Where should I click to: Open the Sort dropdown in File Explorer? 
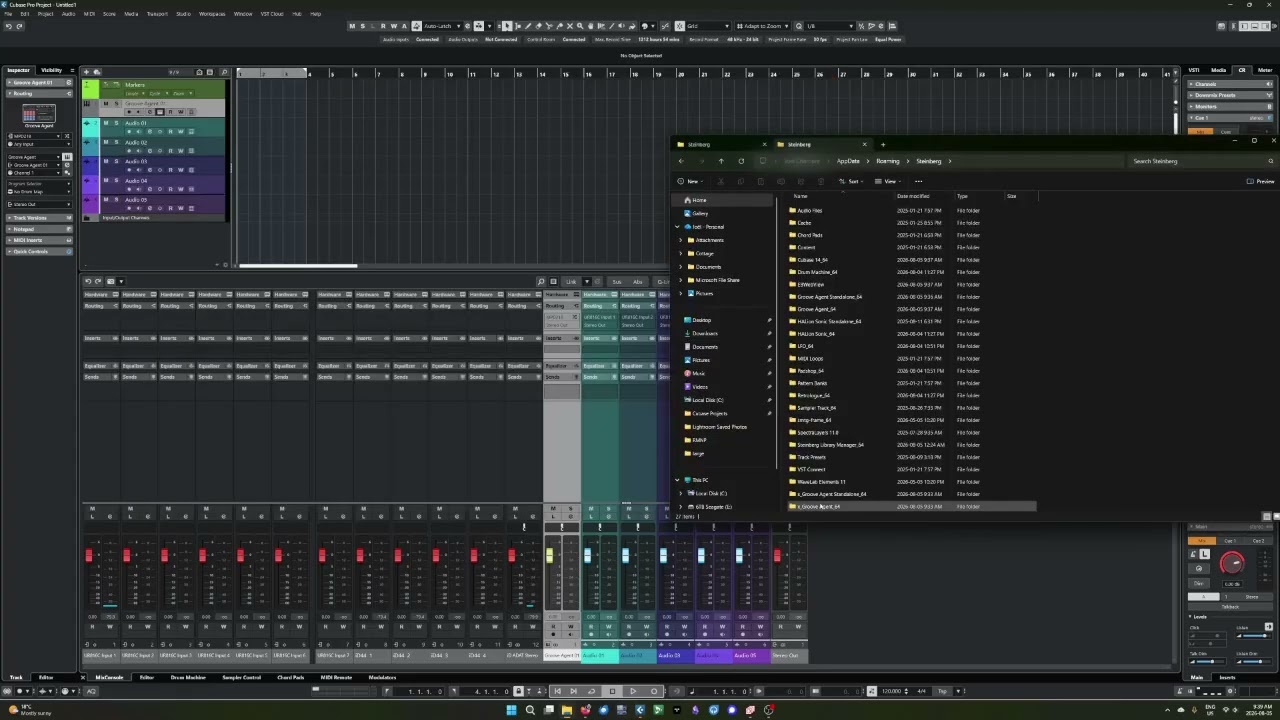coord(853,181)
